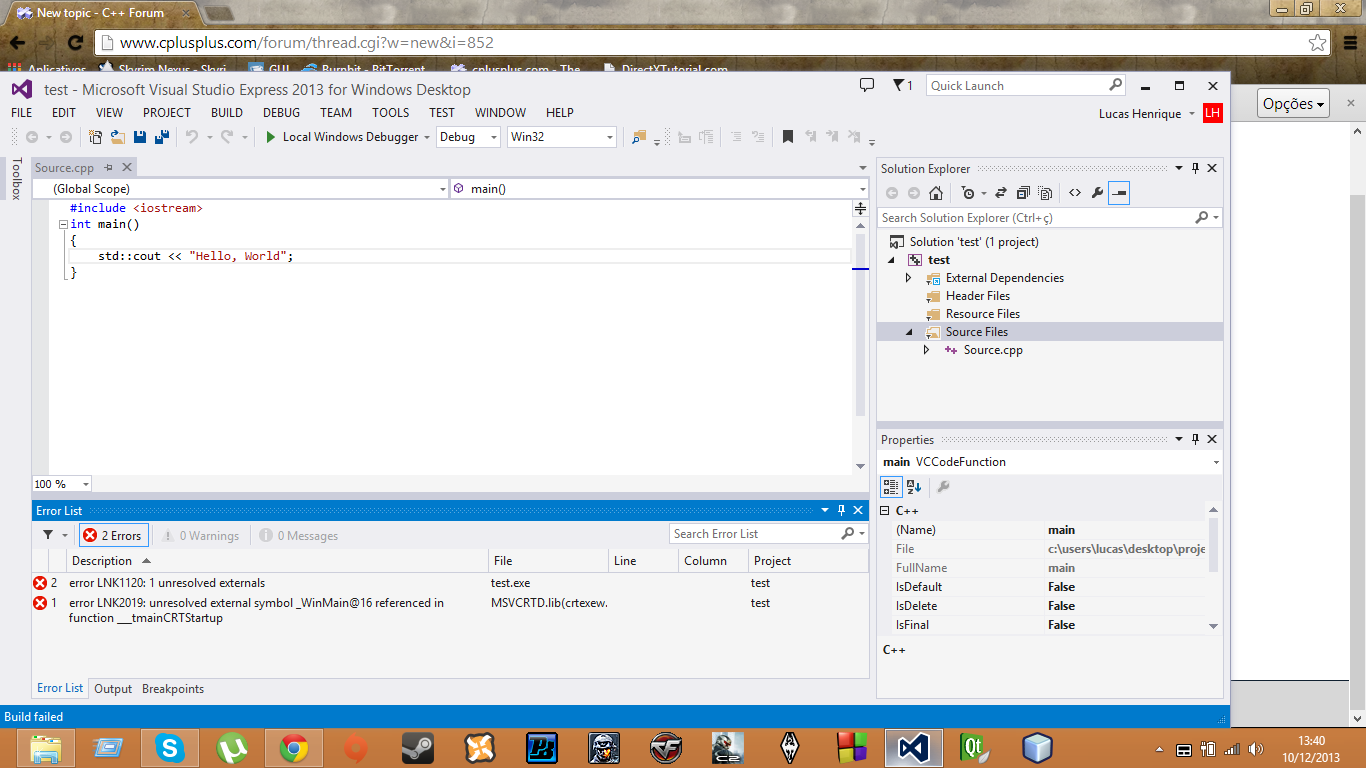The image size is (1366, 768).
Task: Toggle the 0 Warnings filter
Action: (200, 535)
